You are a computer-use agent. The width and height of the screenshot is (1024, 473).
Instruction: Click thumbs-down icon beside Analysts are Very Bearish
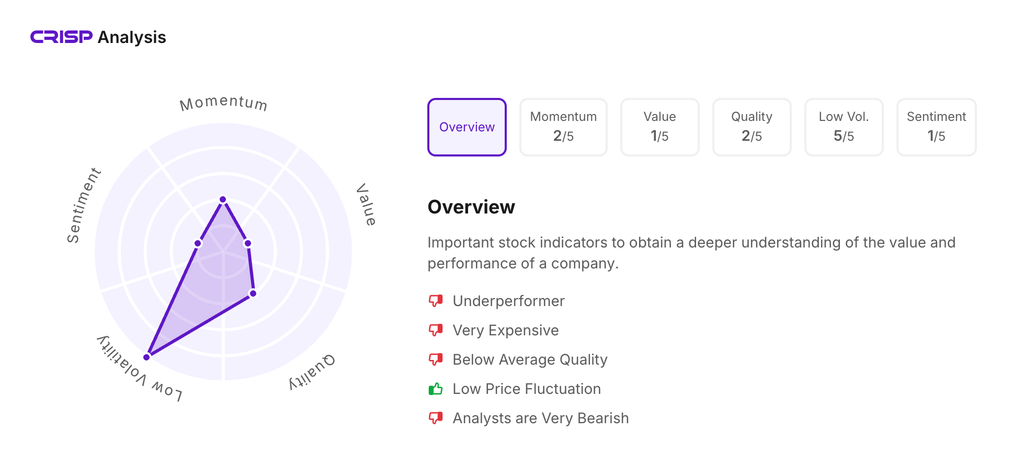(x=436, y=418)
